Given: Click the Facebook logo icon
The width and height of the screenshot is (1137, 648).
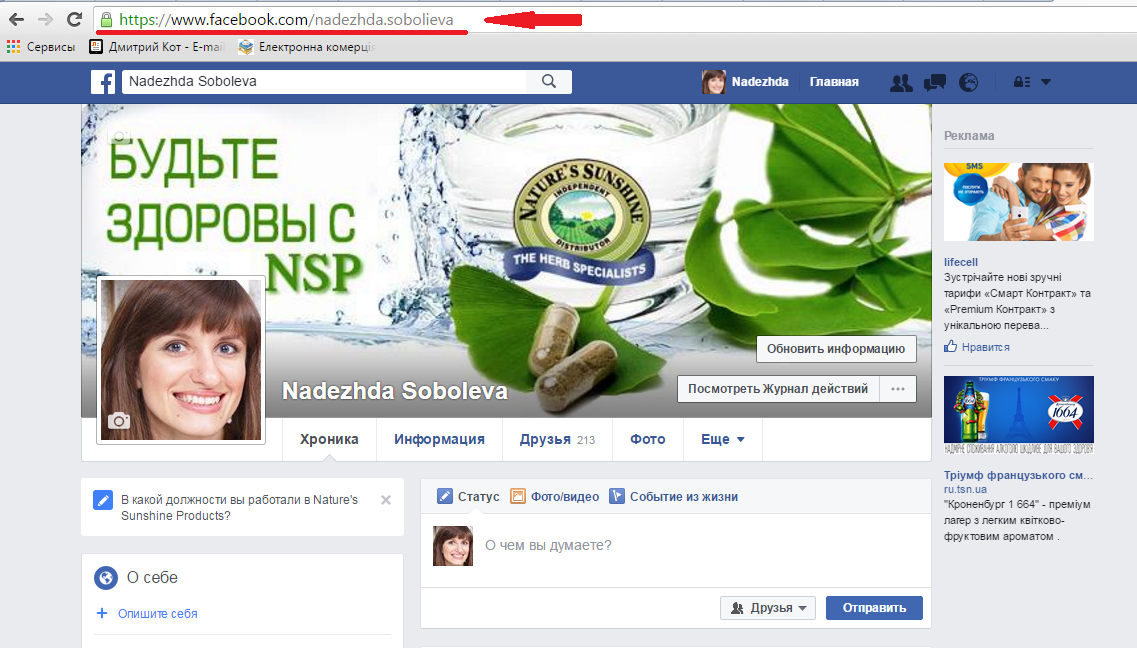Looking at the screenshot, I should click(103, 82).
